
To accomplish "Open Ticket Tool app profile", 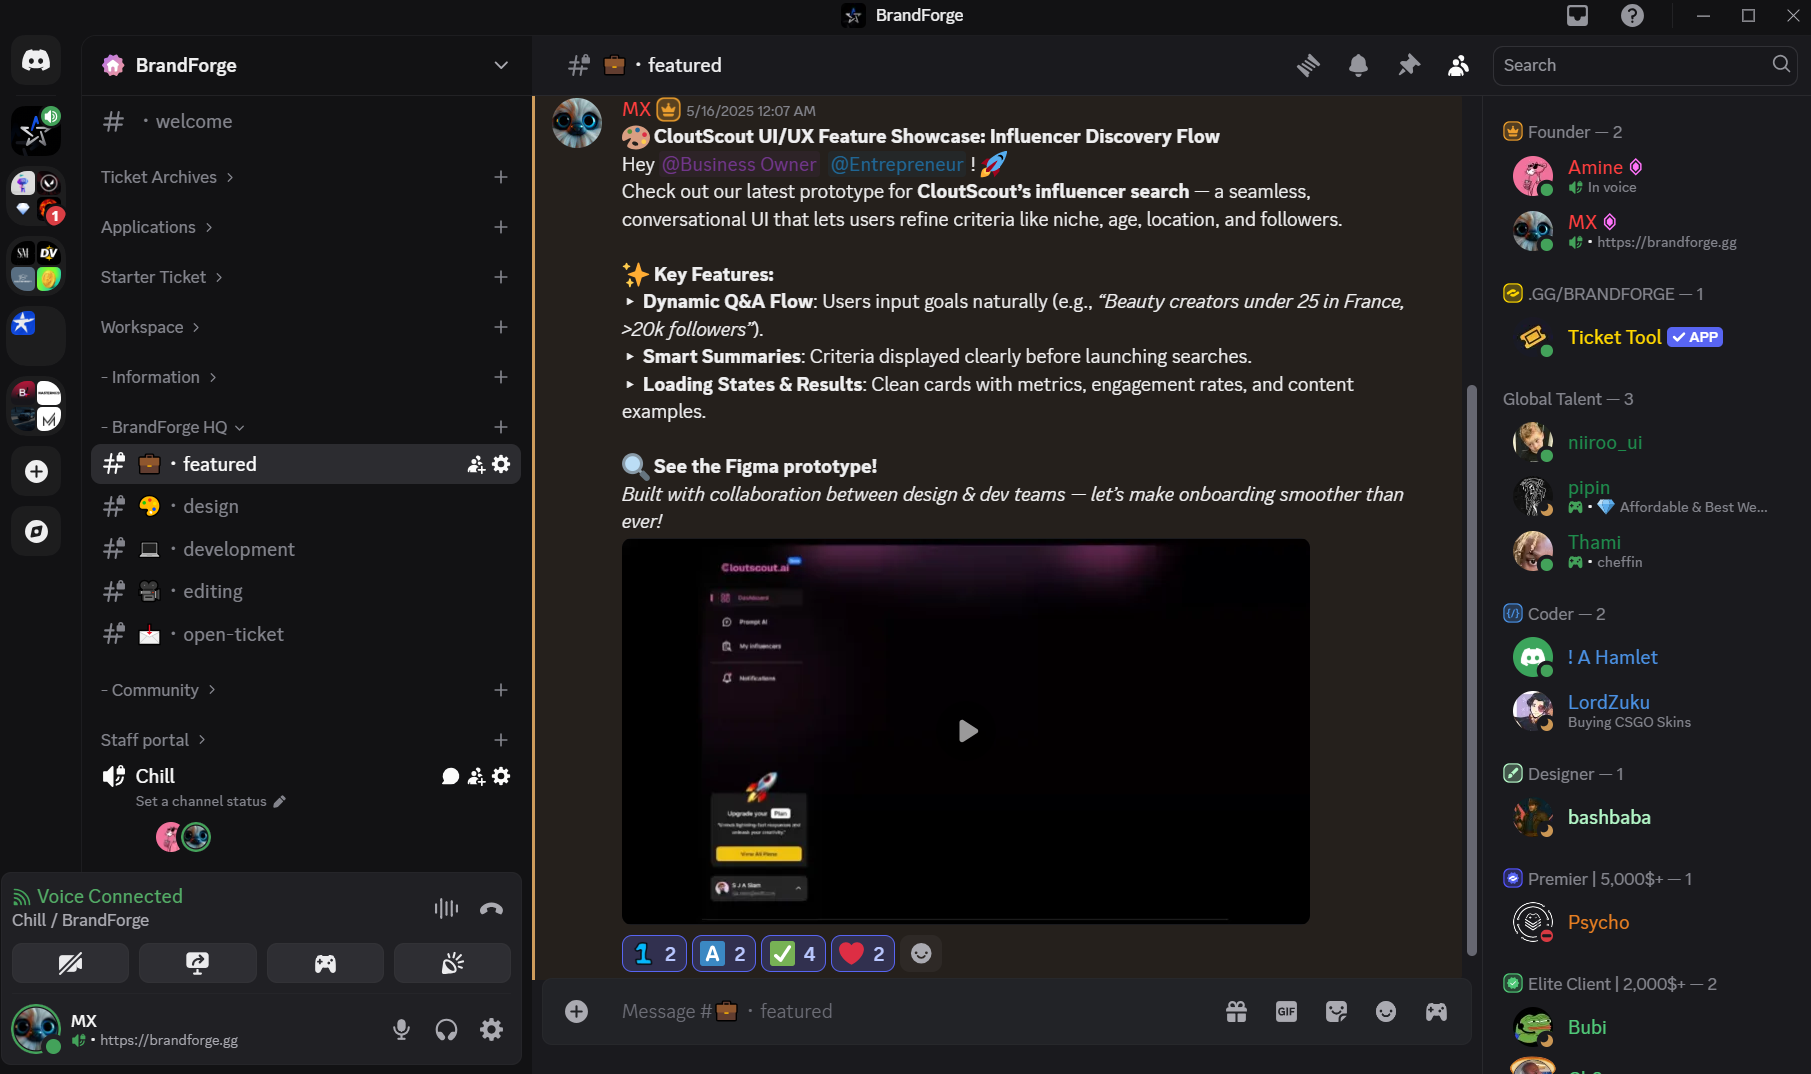I will [1644, 338].
